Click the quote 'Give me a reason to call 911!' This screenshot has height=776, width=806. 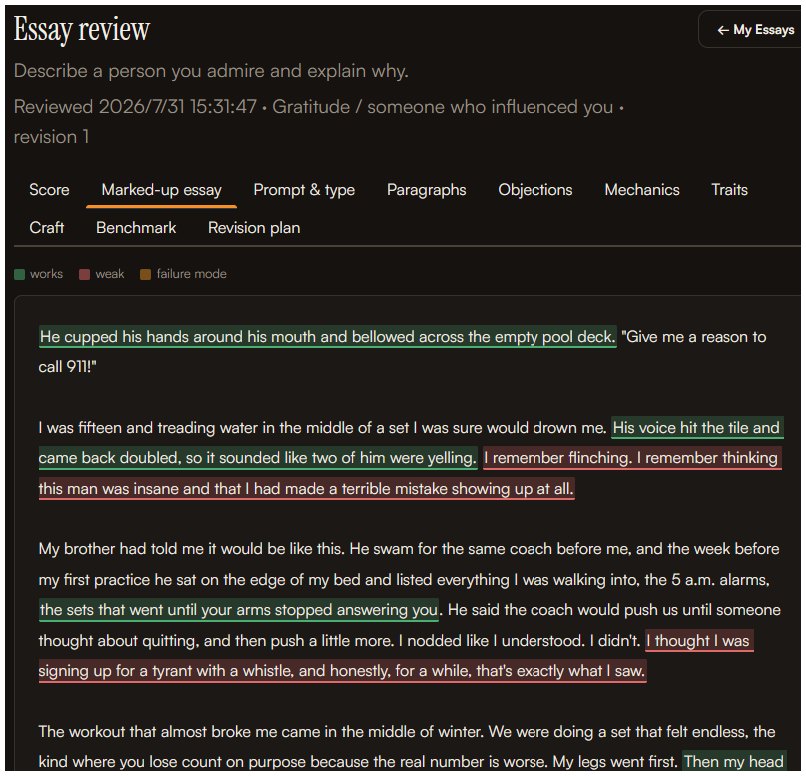tap(402, 352)
